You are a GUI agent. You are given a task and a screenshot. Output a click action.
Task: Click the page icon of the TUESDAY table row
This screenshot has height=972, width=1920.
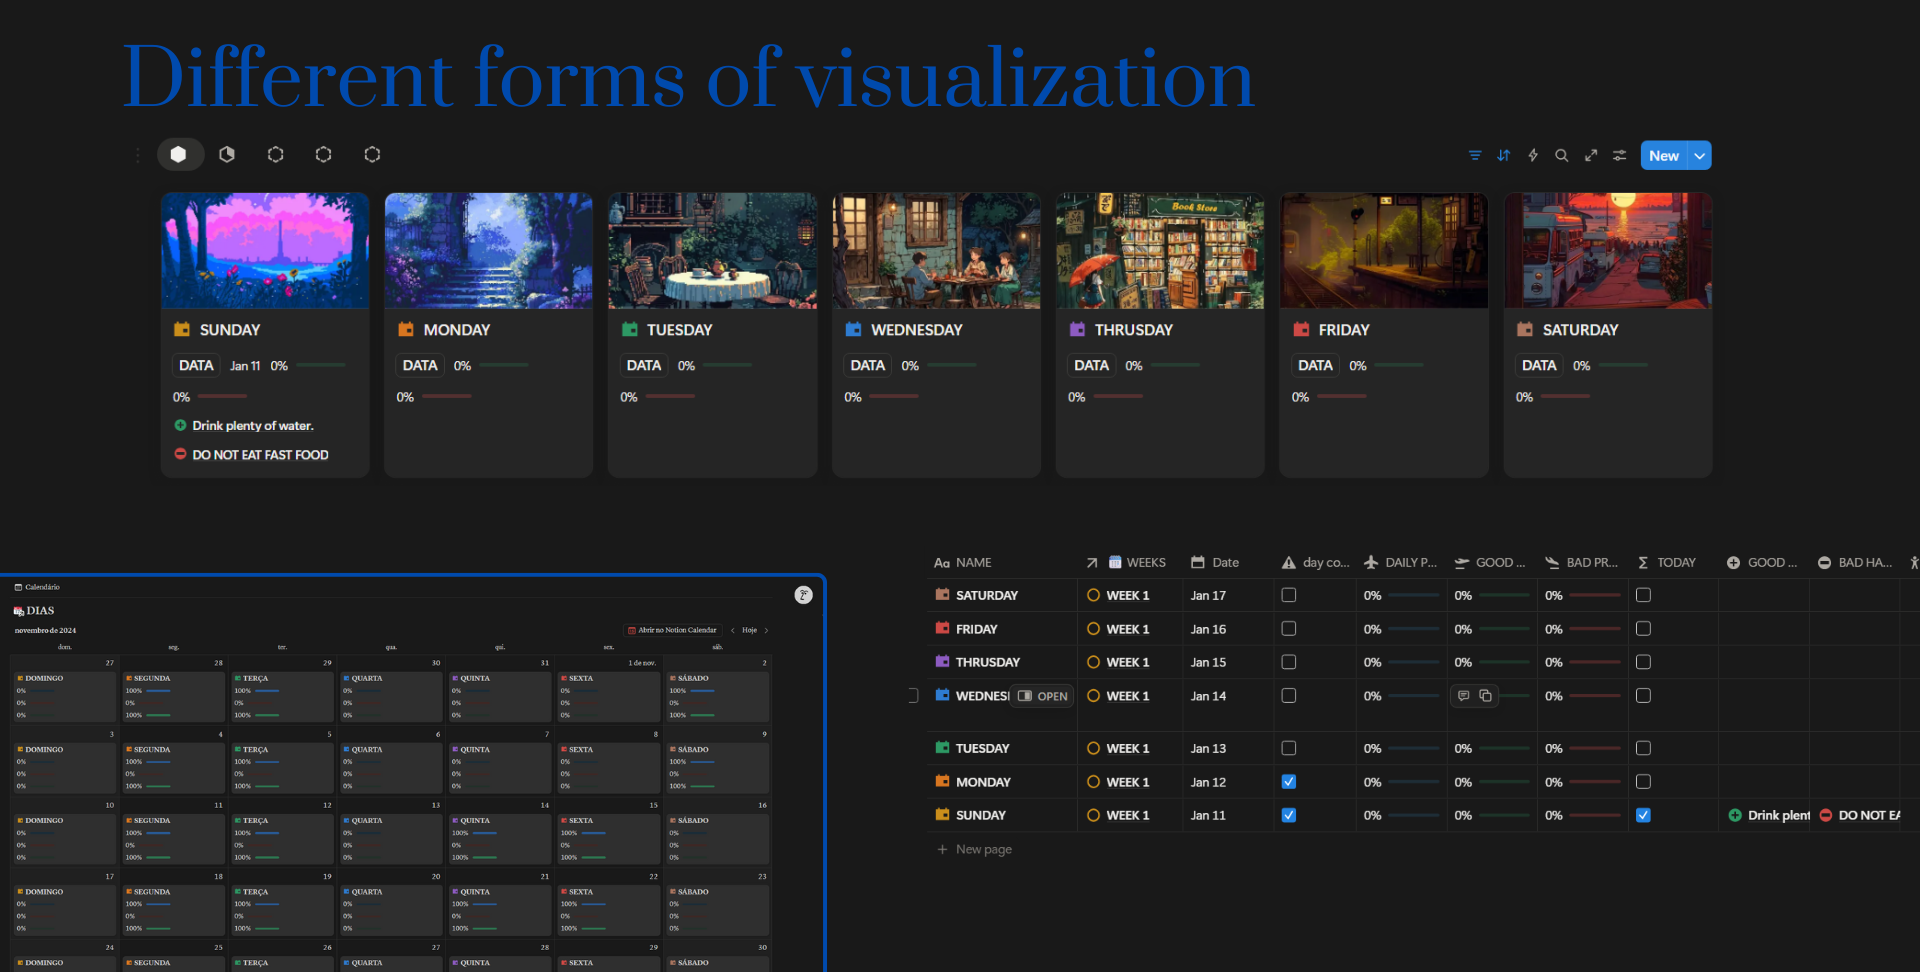point(942,747)
